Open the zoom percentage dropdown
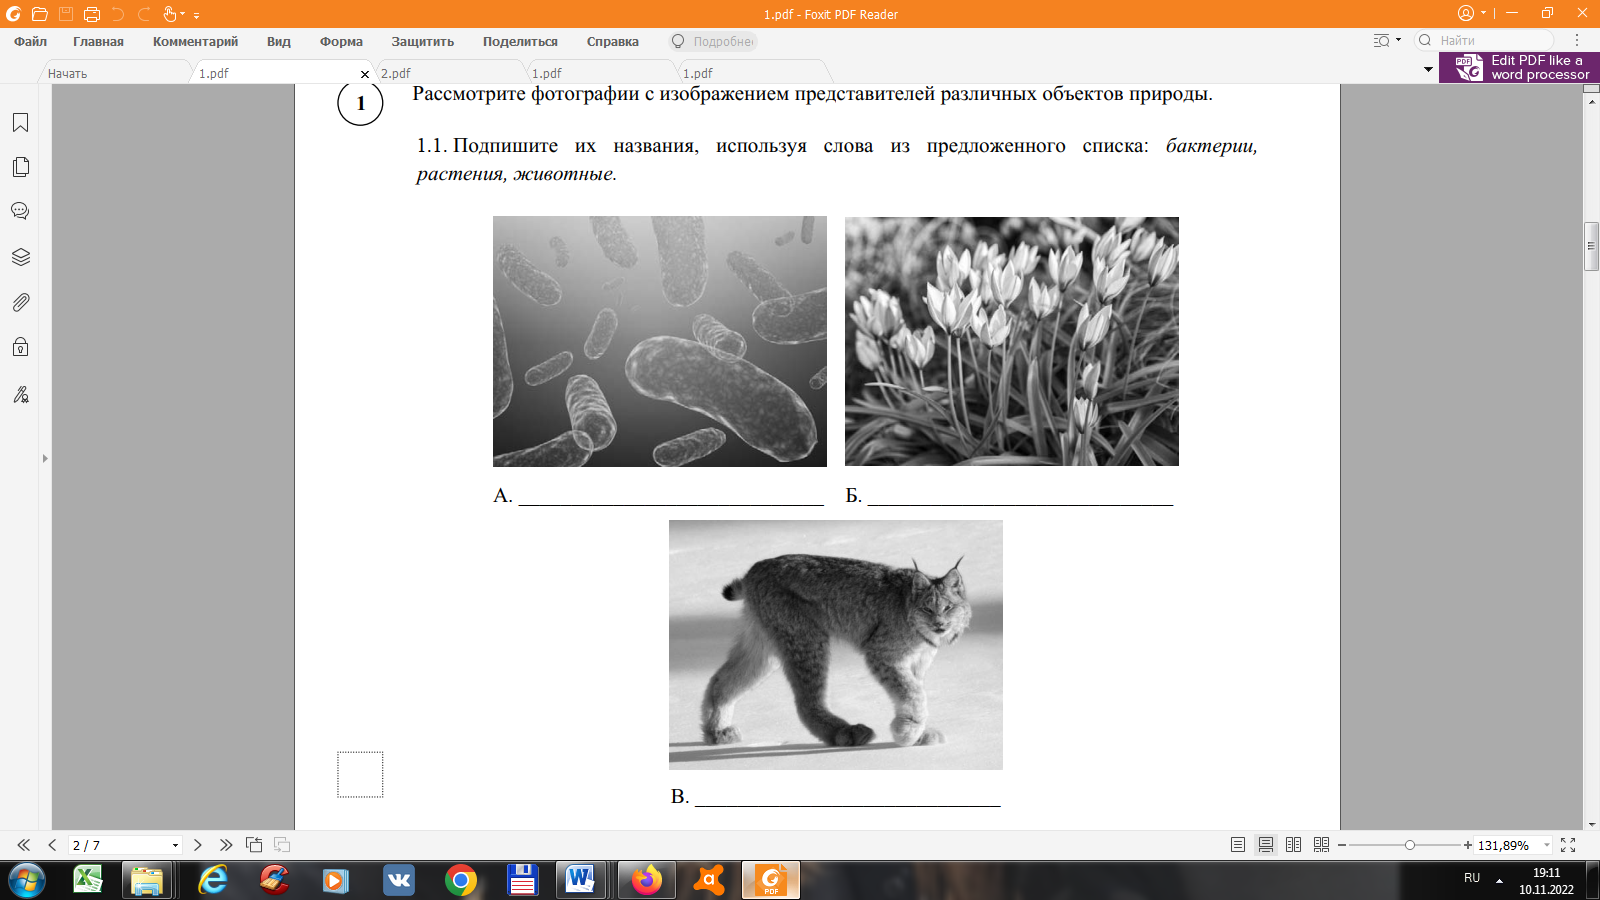Viewport: 1600px width, 900px height. (1546, 846)
